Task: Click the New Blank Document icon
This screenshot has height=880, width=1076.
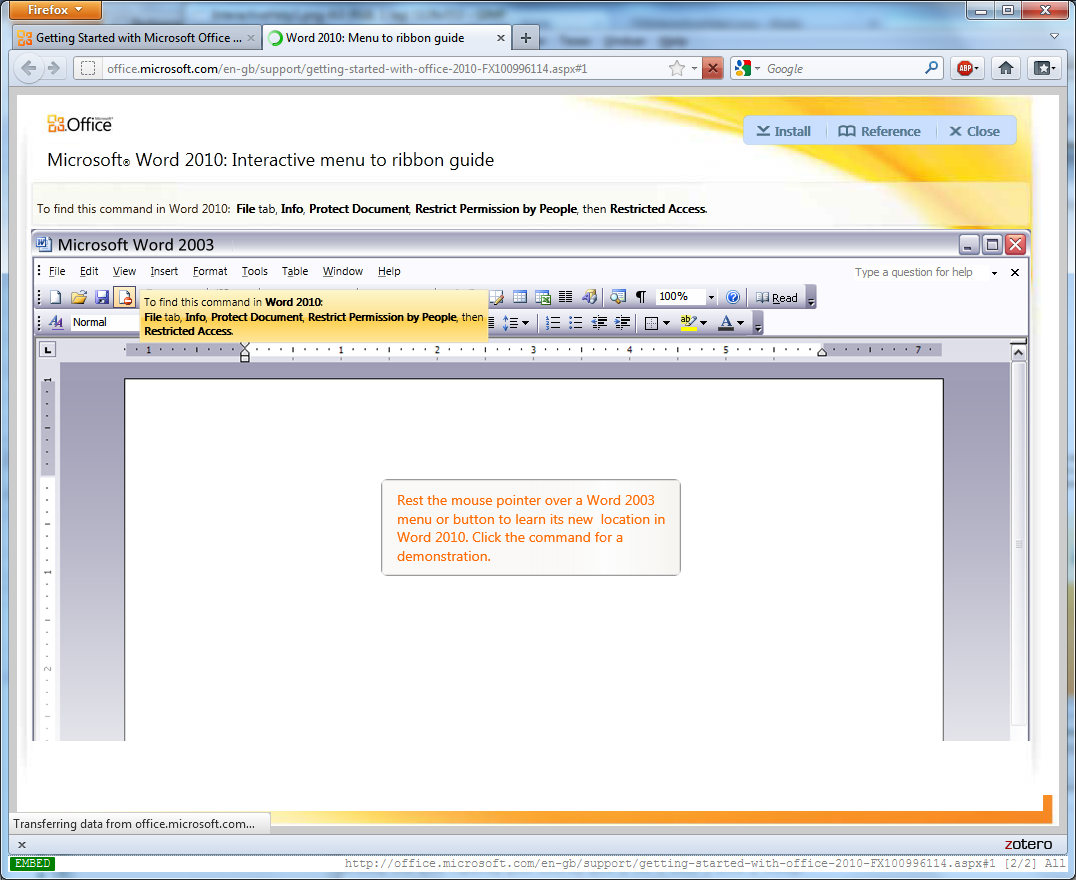Action: coord(56,297)
